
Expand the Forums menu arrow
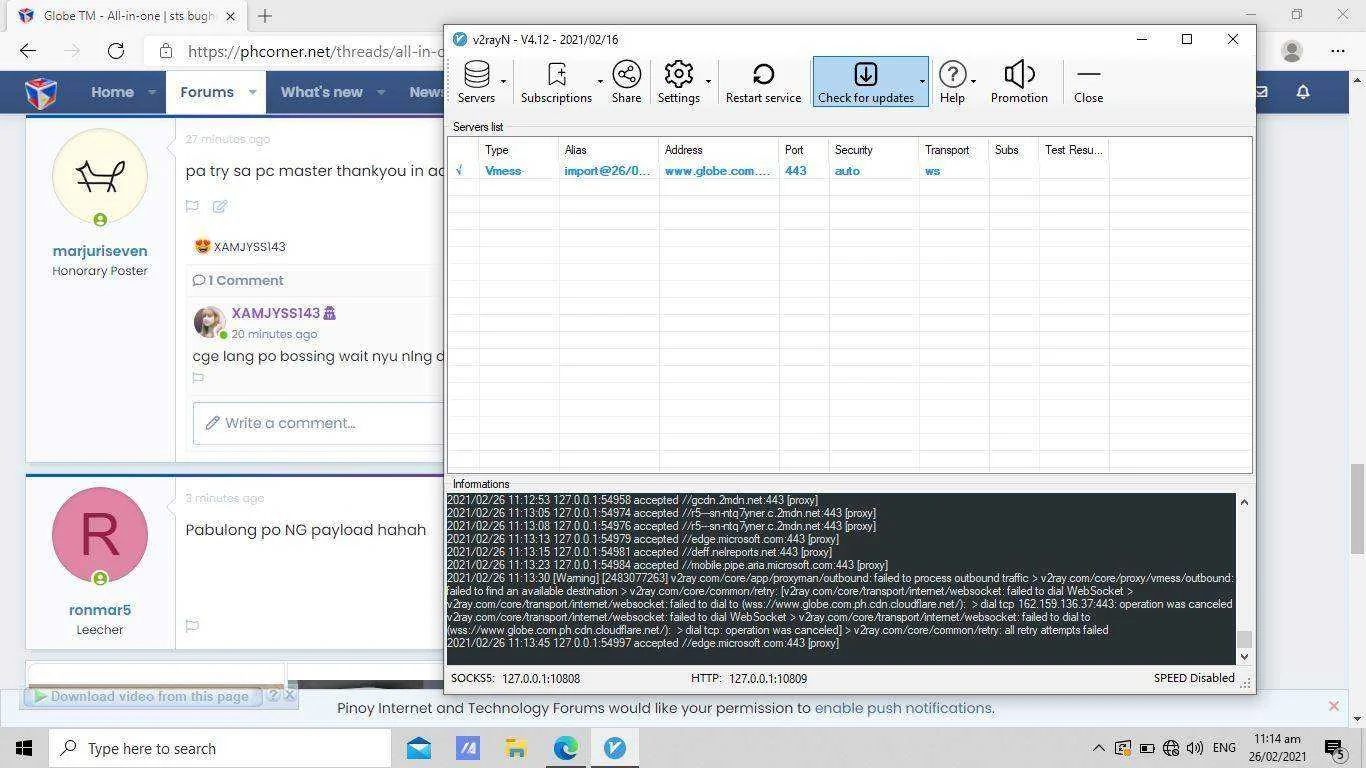pyautogui.click(x=252, y=92)
